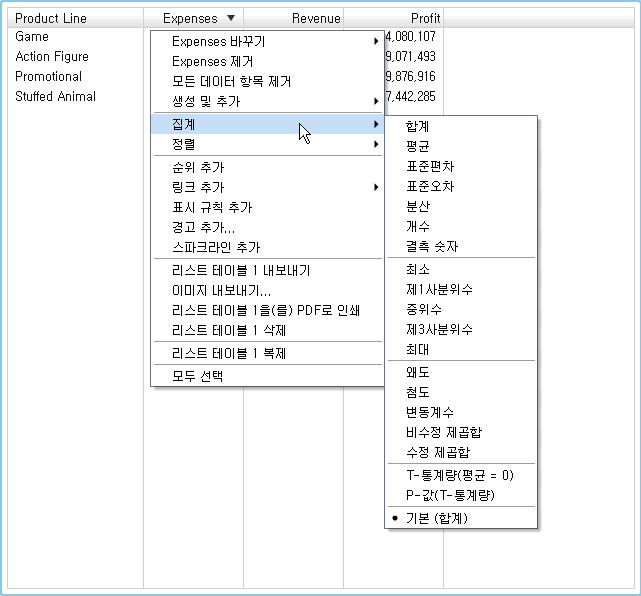Click the Revenue column header
Image resolution: width=641 pixels, height=596 pixels.
click(315, 18)
